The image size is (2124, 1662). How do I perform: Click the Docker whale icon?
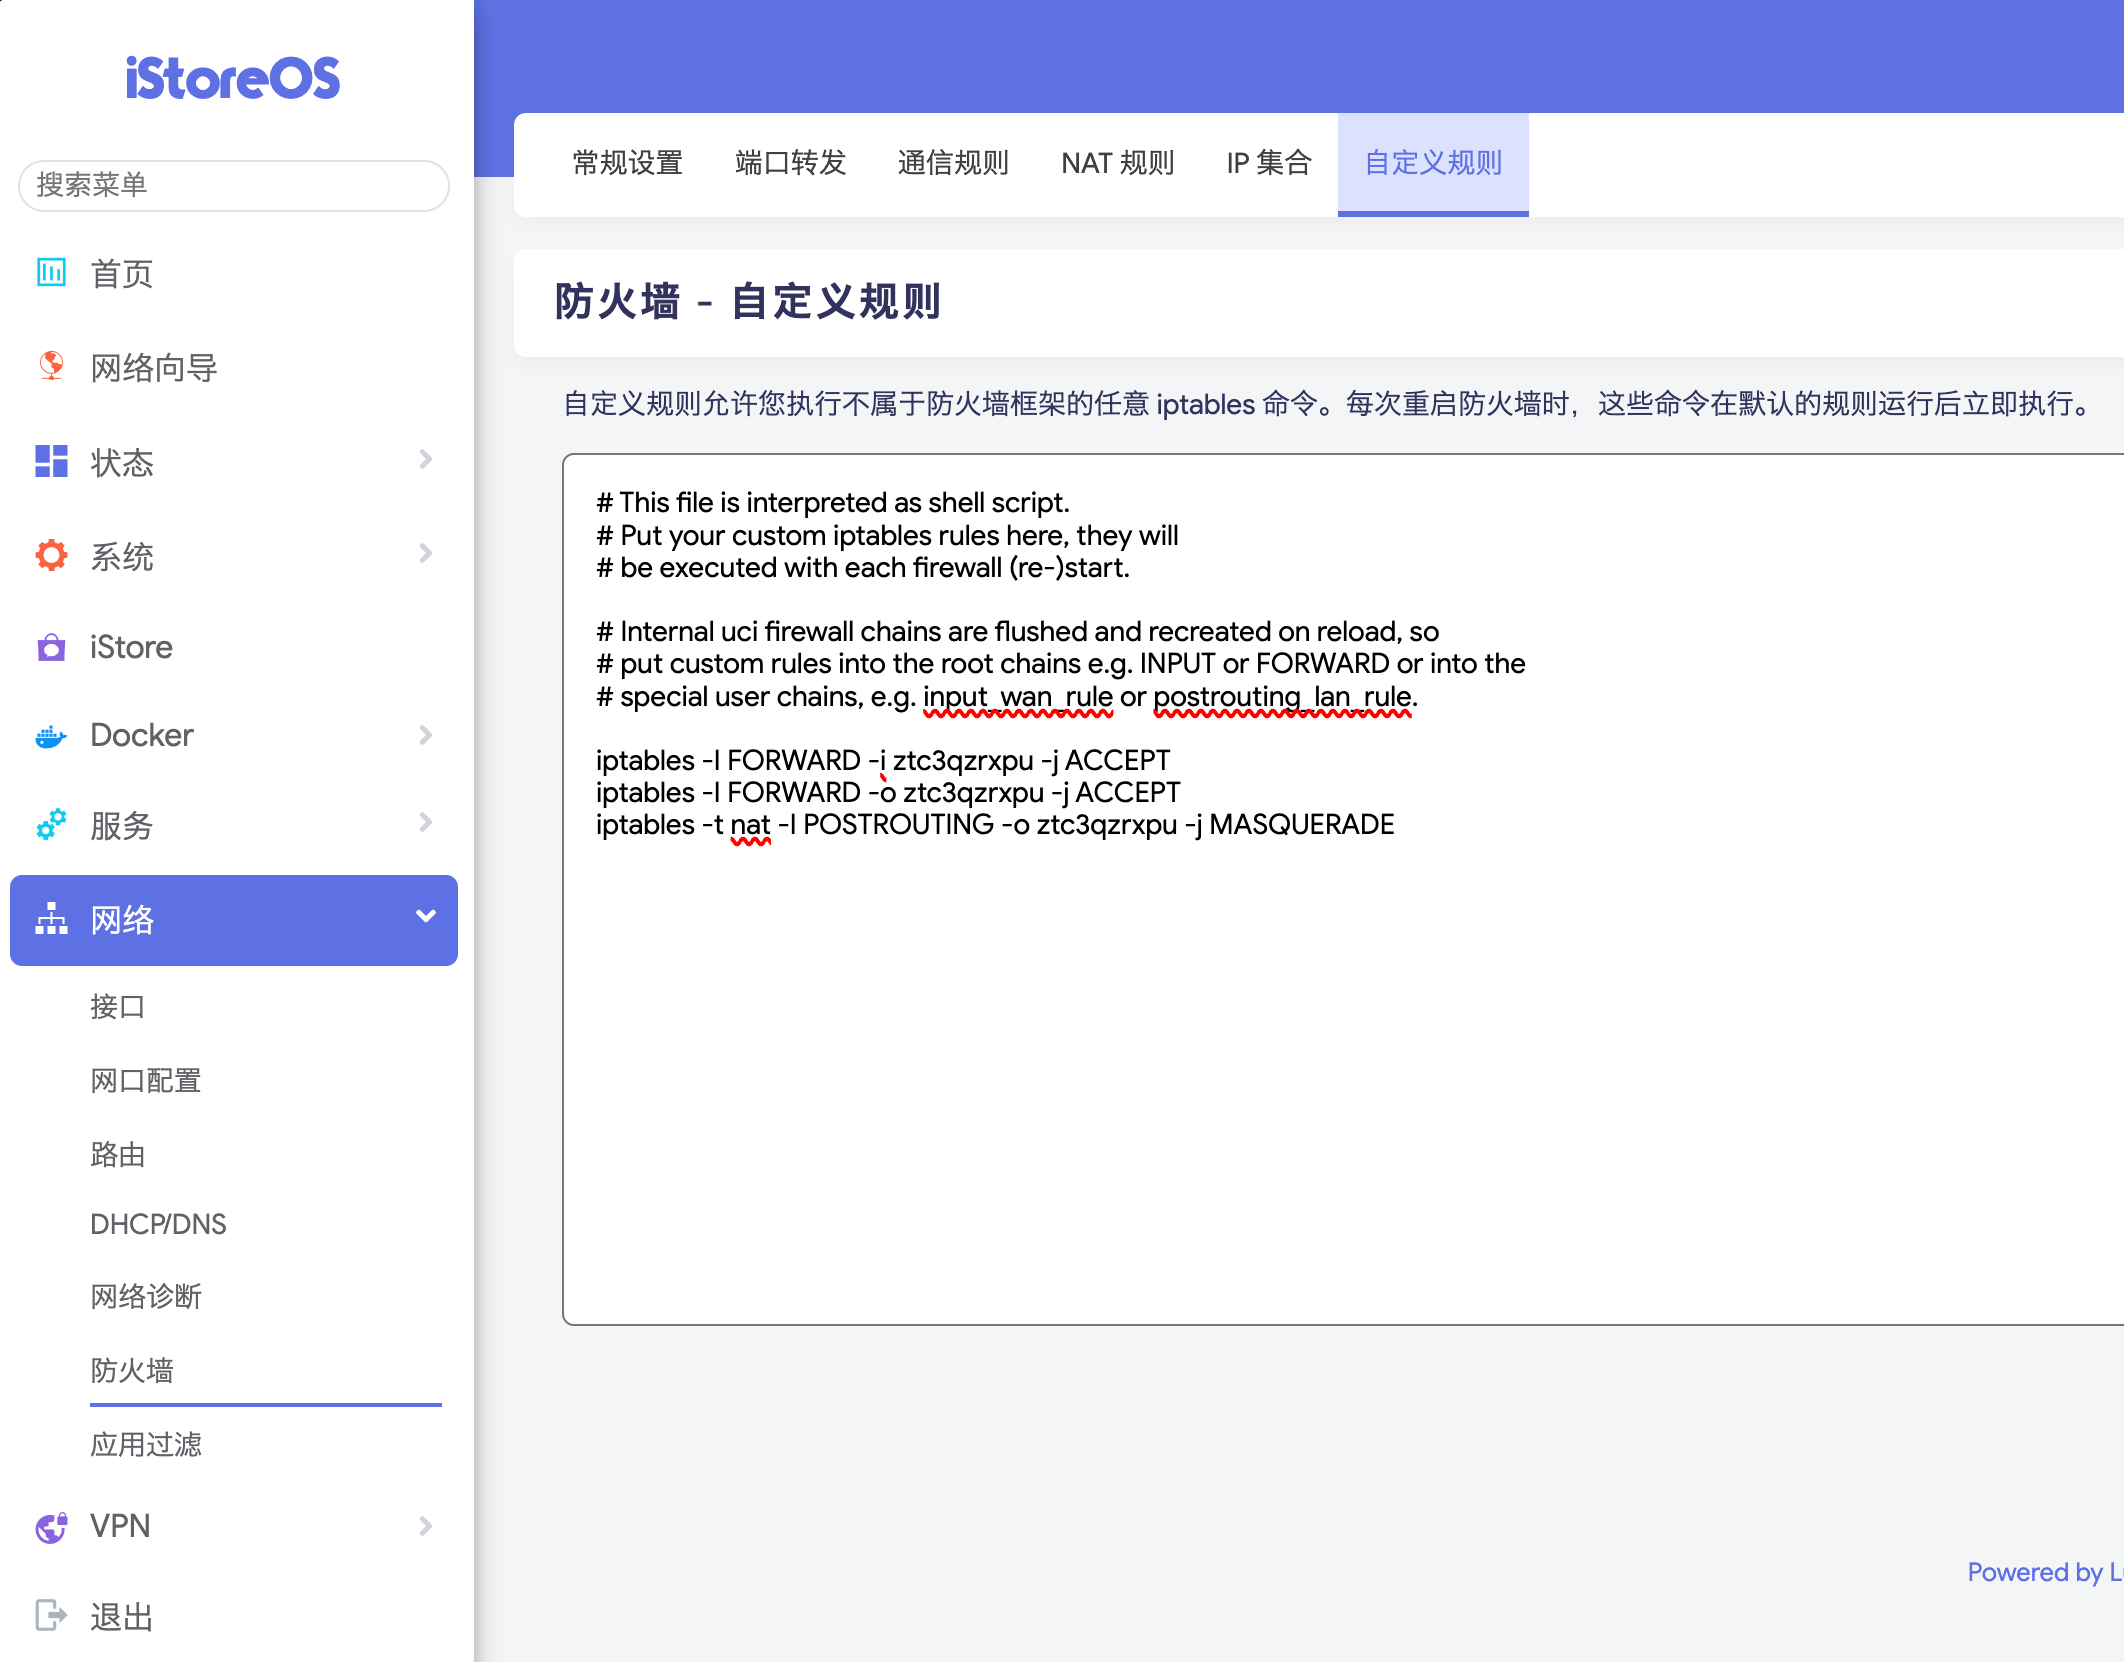pos(51,737)
